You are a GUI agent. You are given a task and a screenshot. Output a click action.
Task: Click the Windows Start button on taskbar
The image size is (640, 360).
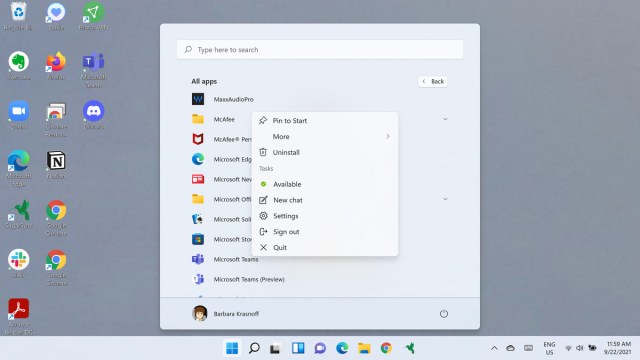[232, 348]
